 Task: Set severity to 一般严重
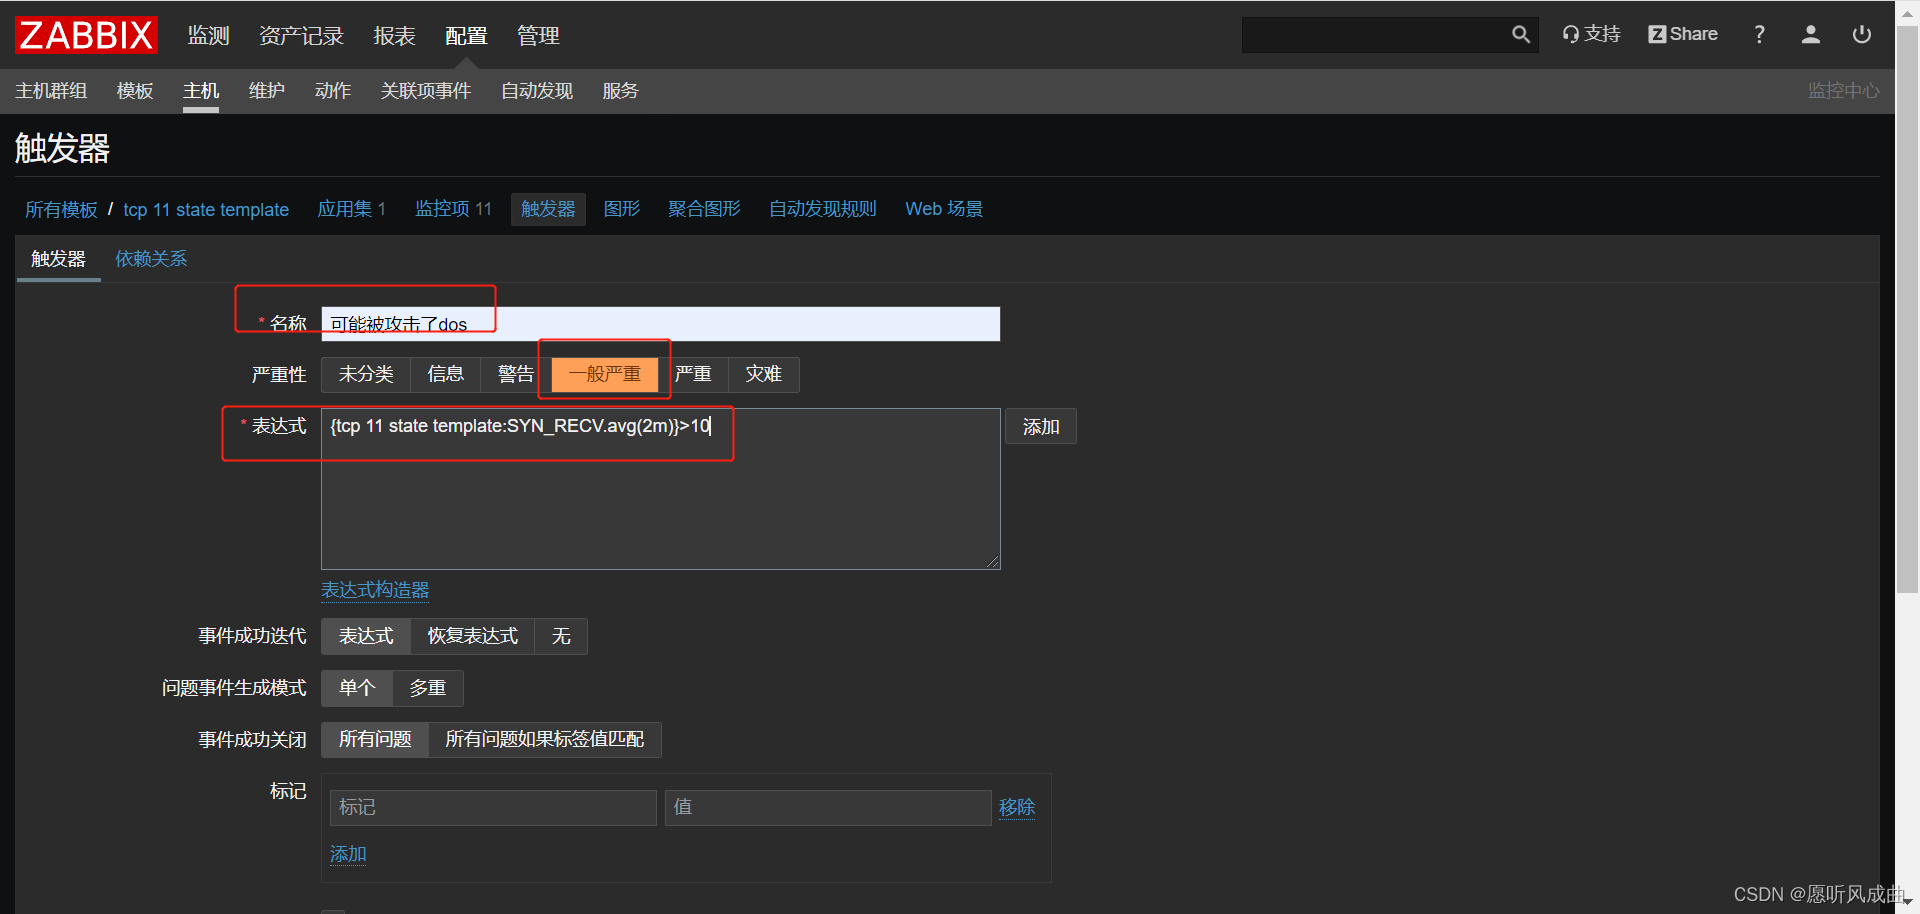605,374
